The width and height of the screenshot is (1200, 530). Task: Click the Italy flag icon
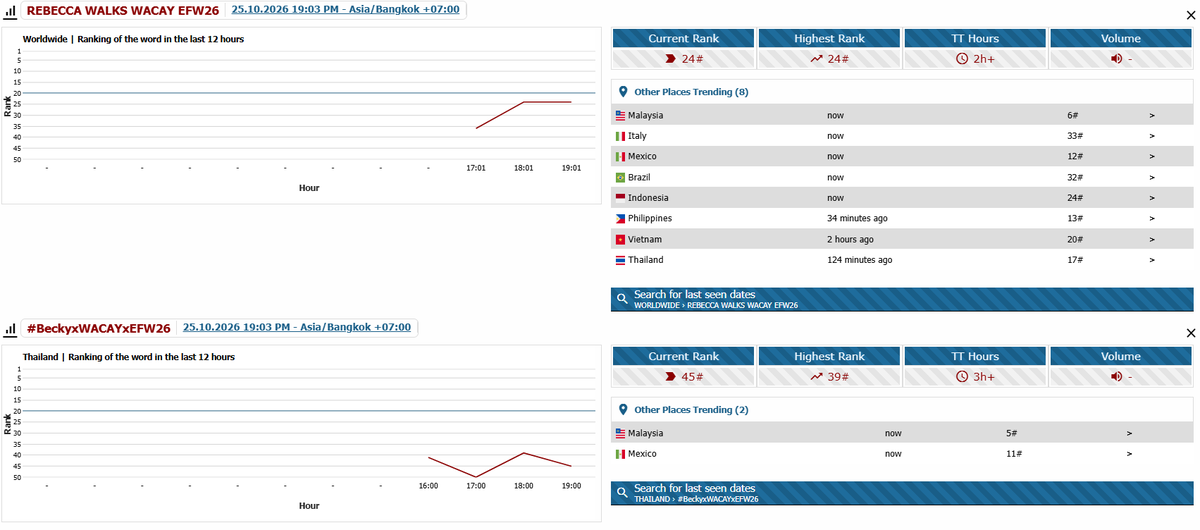point(620,136)
